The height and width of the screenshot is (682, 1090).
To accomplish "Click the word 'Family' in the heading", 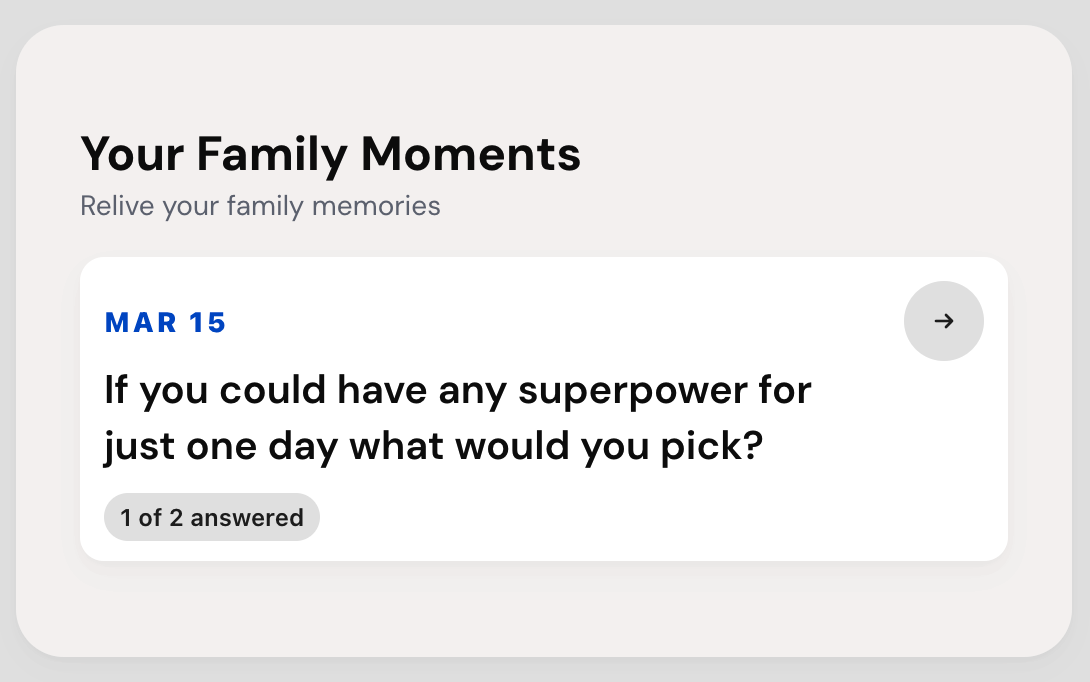I will [x=272, y=155].
